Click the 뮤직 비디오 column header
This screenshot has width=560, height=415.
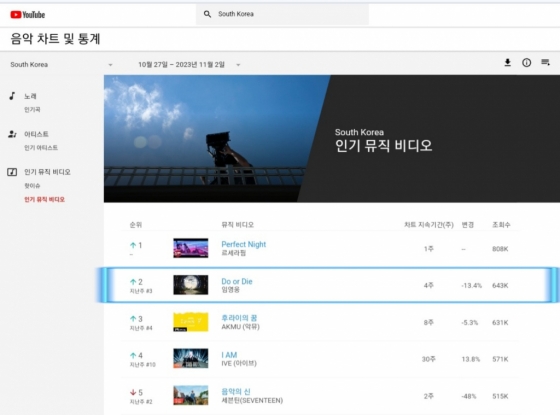point(238,225)
